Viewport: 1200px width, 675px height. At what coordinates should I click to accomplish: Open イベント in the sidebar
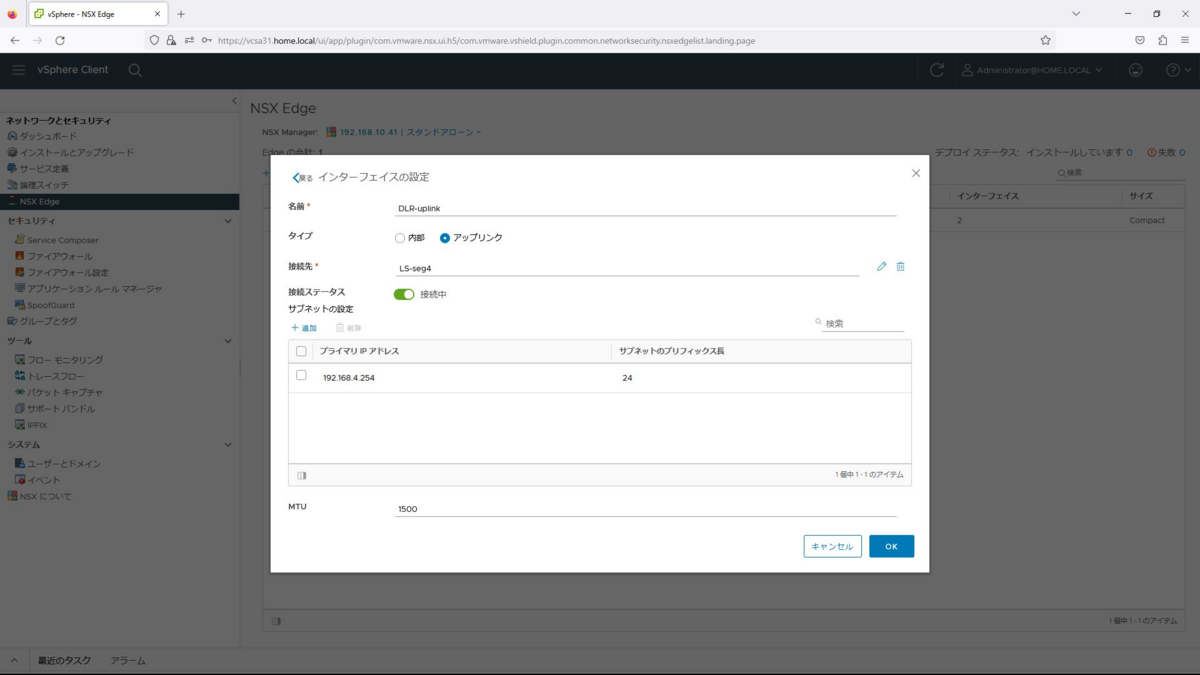(44, 480)
